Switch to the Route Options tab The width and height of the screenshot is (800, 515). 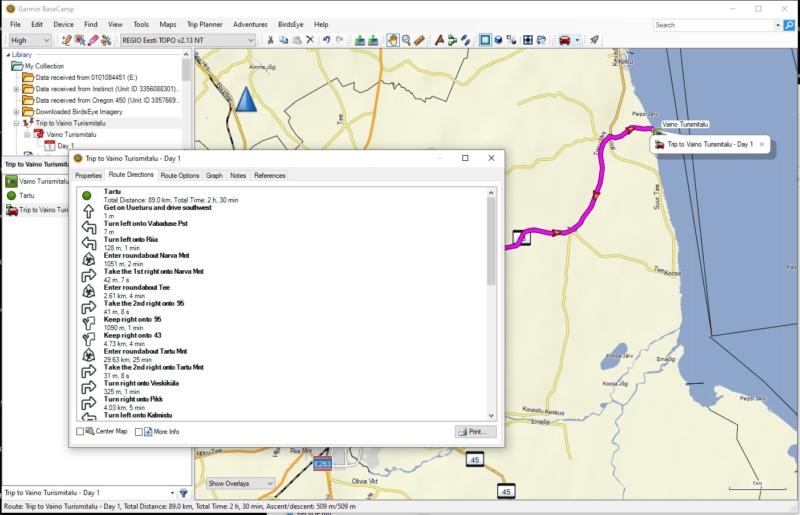click(x=180, y=176)
